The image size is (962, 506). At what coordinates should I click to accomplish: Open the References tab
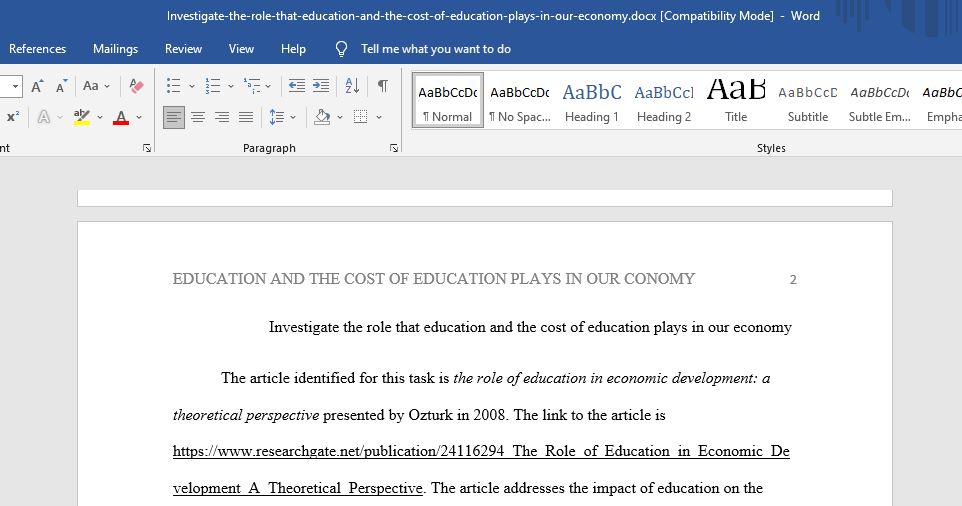(x=37, y=49)
